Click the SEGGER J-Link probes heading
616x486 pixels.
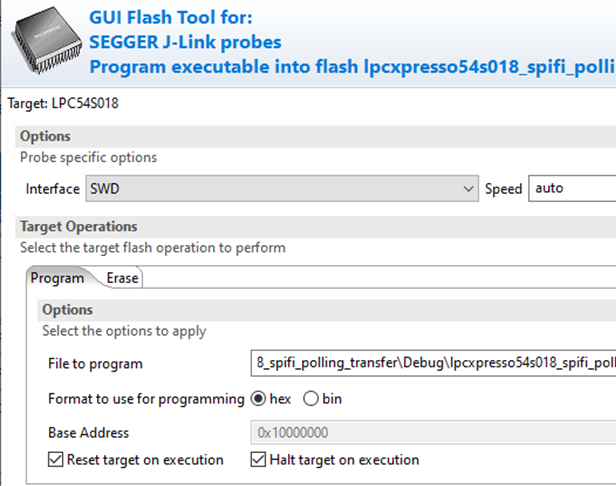185,42
